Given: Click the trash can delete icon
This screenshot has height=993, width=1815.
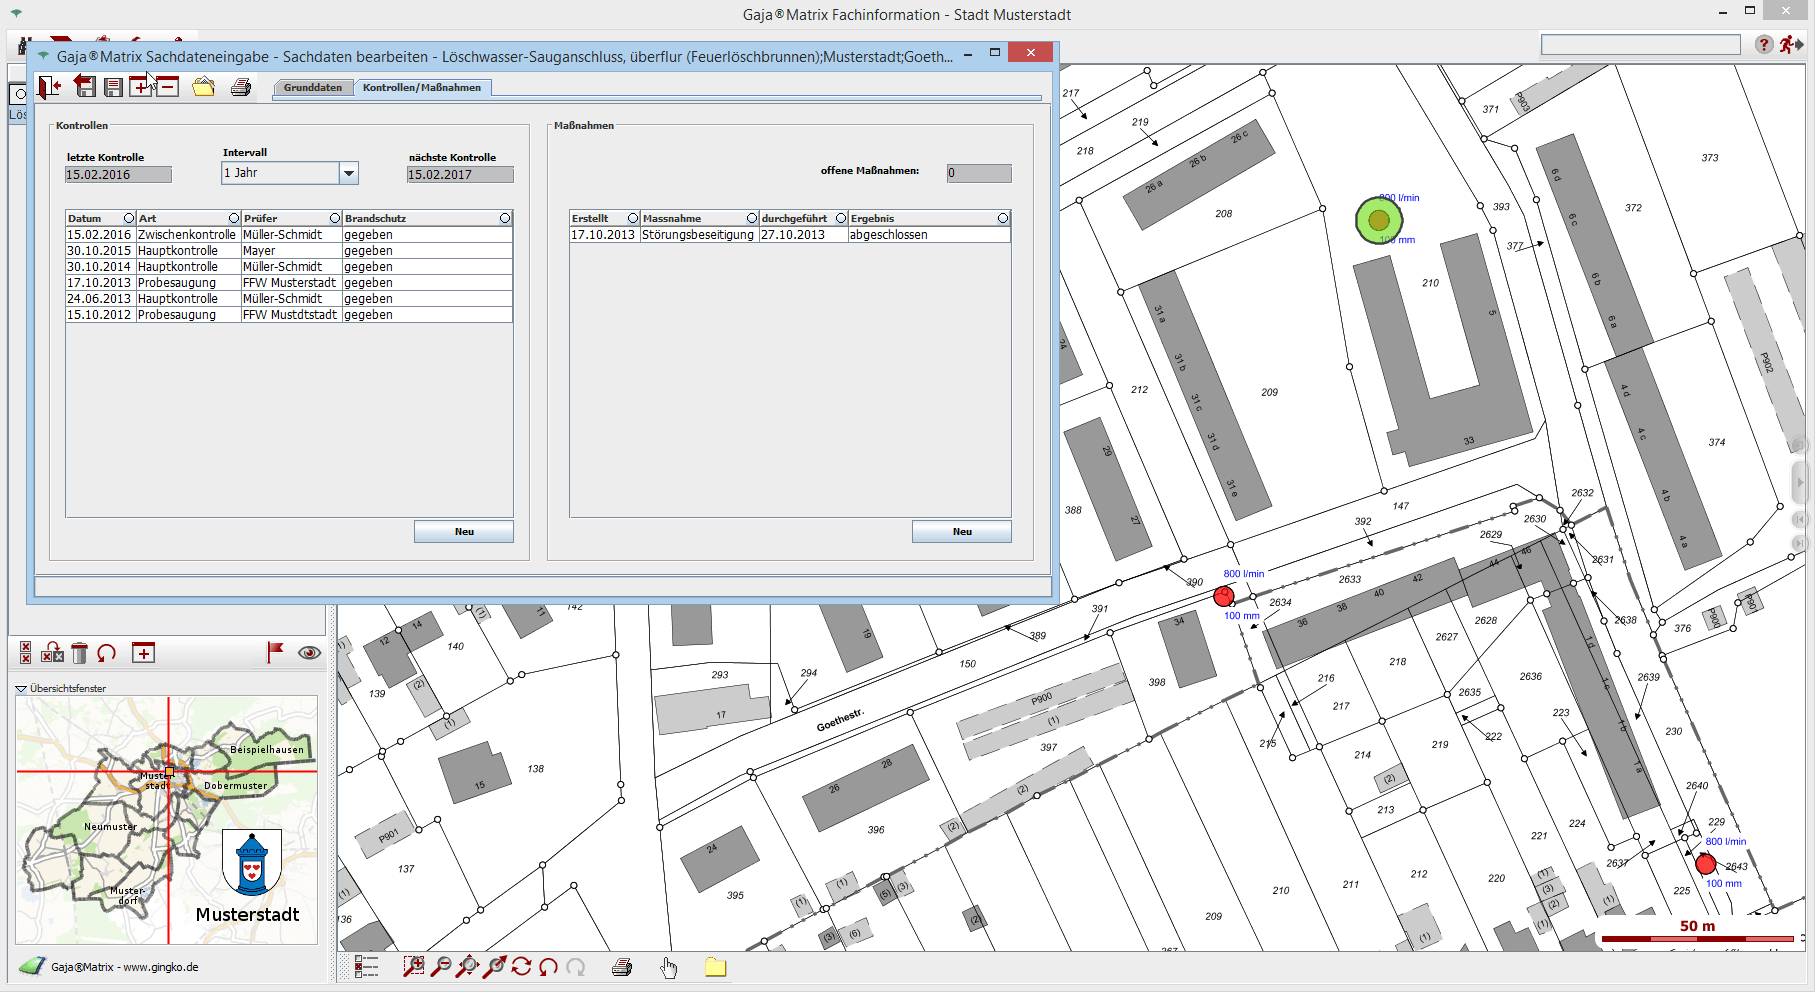Looking at the screenshot, I should click(80, 653).
